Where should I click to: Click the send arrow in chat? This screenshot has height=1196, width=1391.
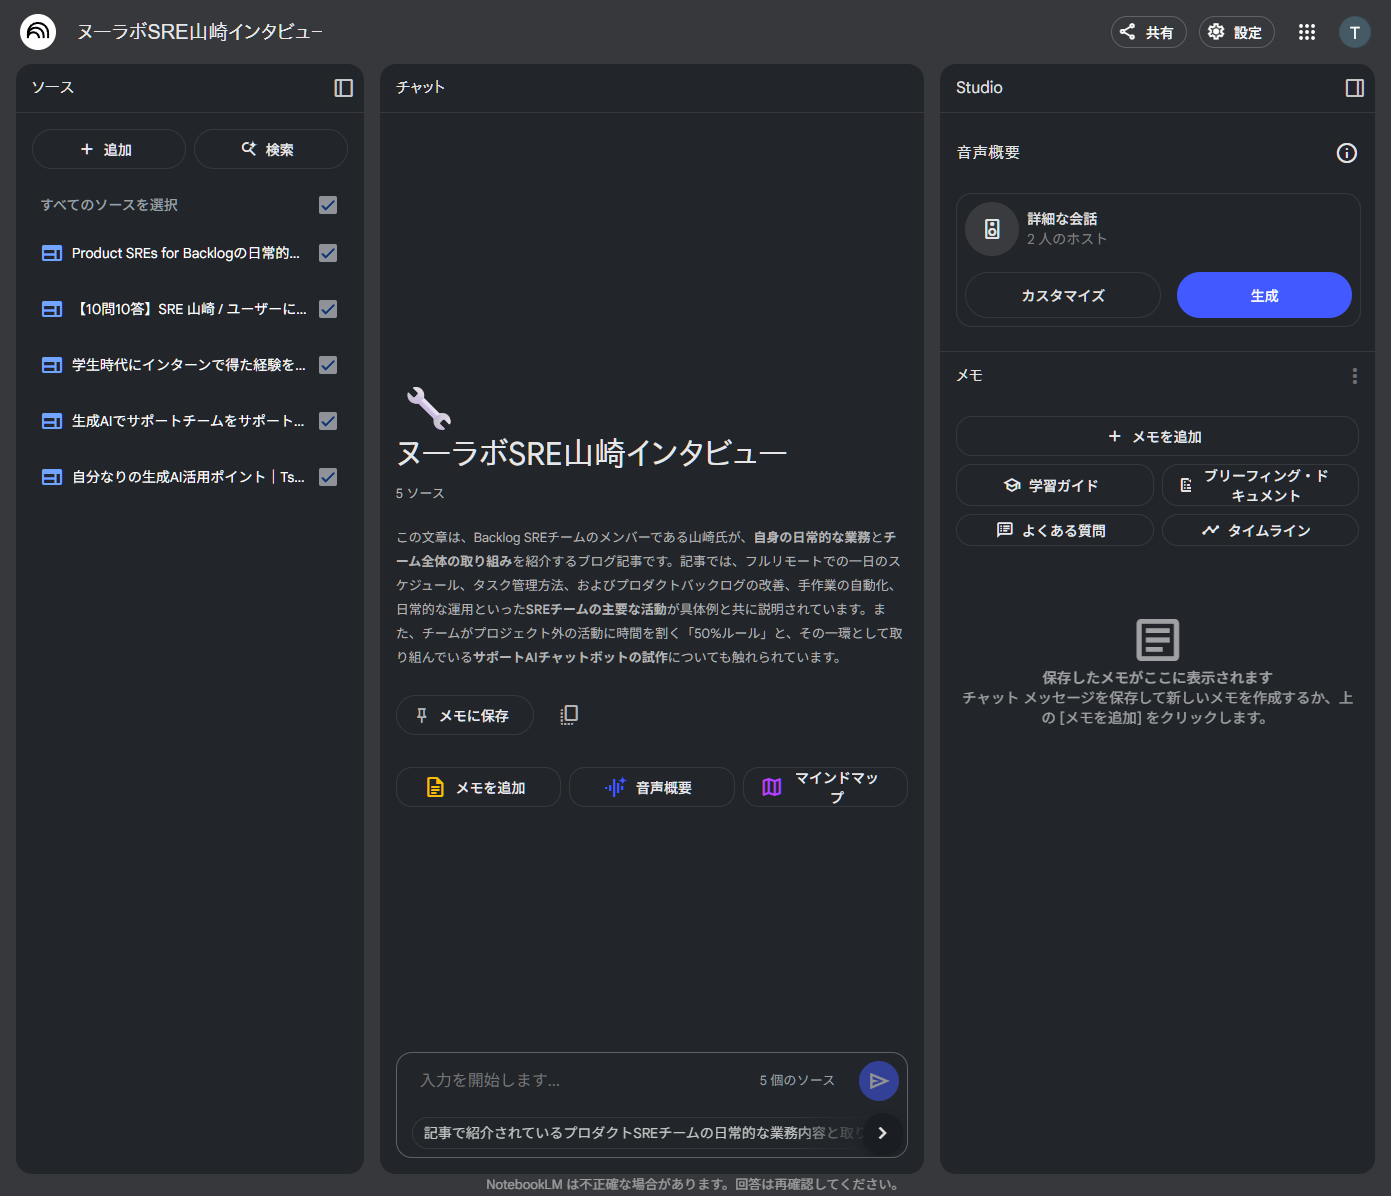(878, 1080)
